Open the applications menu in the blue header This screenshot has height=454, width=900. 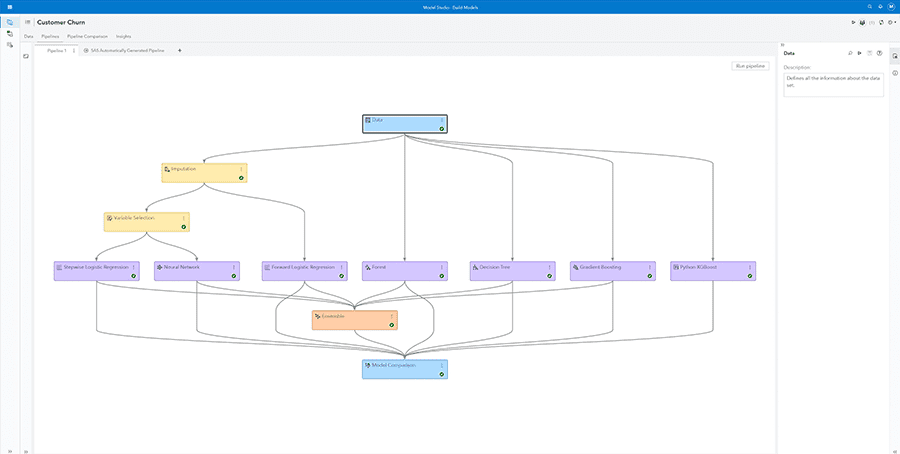[10, 7]
